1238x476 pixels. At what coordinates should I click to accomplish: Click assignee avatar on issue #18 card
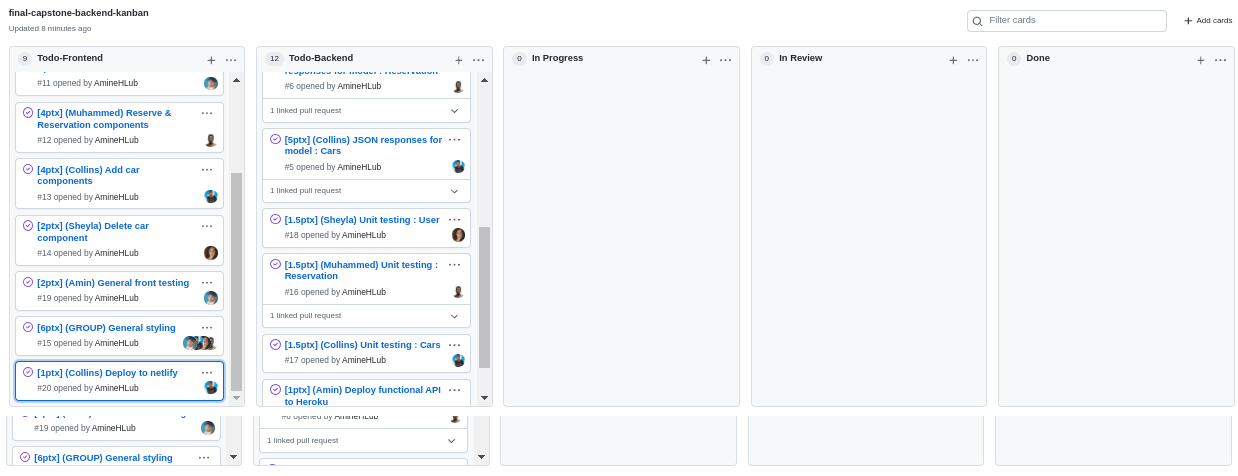coord(458,235)
